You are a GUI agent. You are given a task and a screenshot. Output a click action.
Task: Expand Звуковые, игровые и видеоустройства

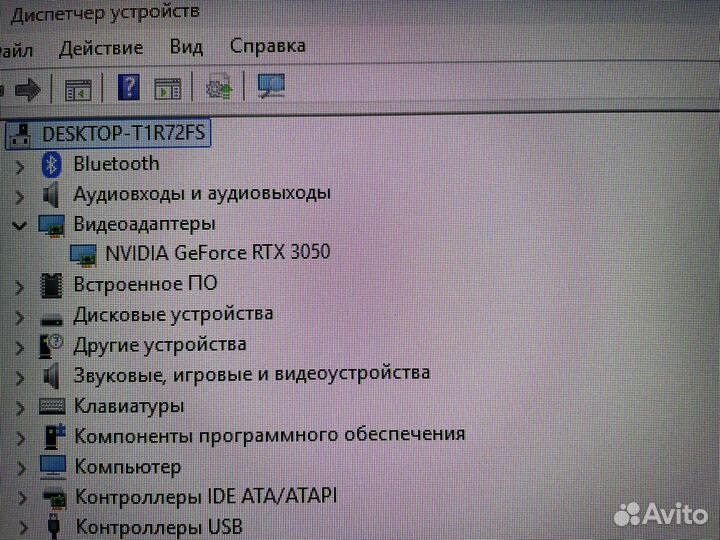pos(19,378)
